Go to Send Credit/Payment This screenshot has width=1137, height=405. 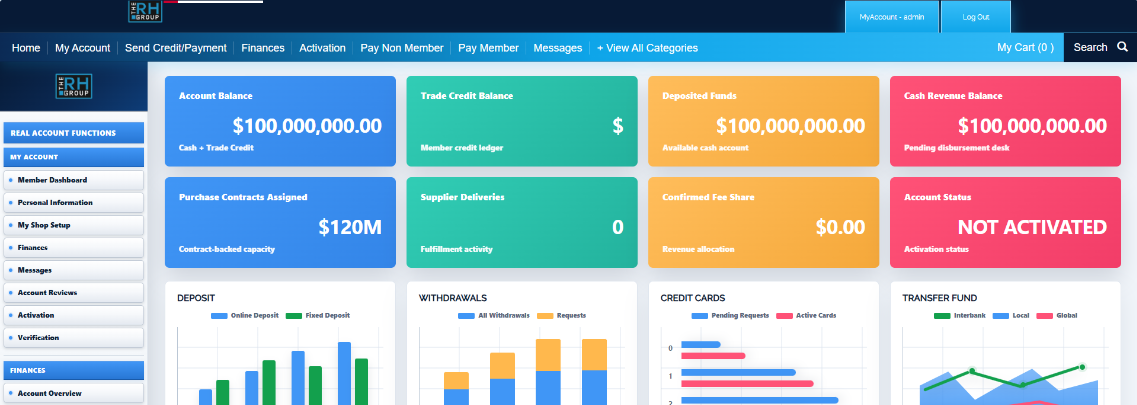pos(175,48)
